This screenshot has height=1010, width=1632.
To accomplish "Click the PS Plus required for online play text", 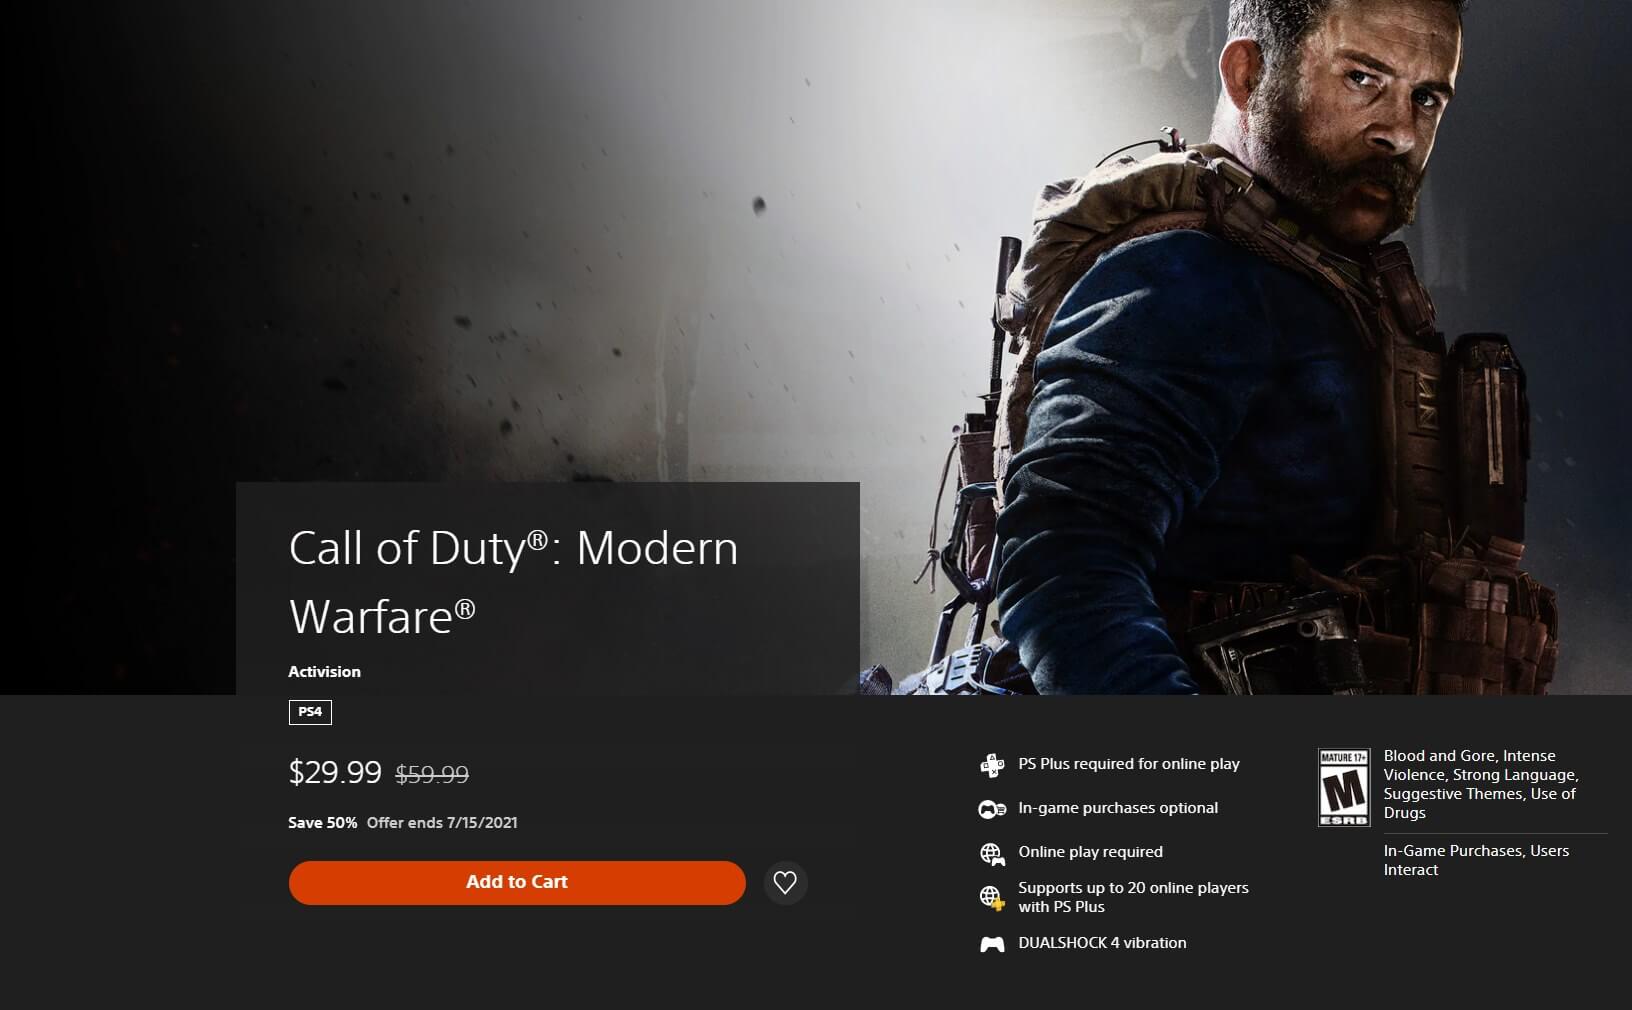I will 1129,764.
